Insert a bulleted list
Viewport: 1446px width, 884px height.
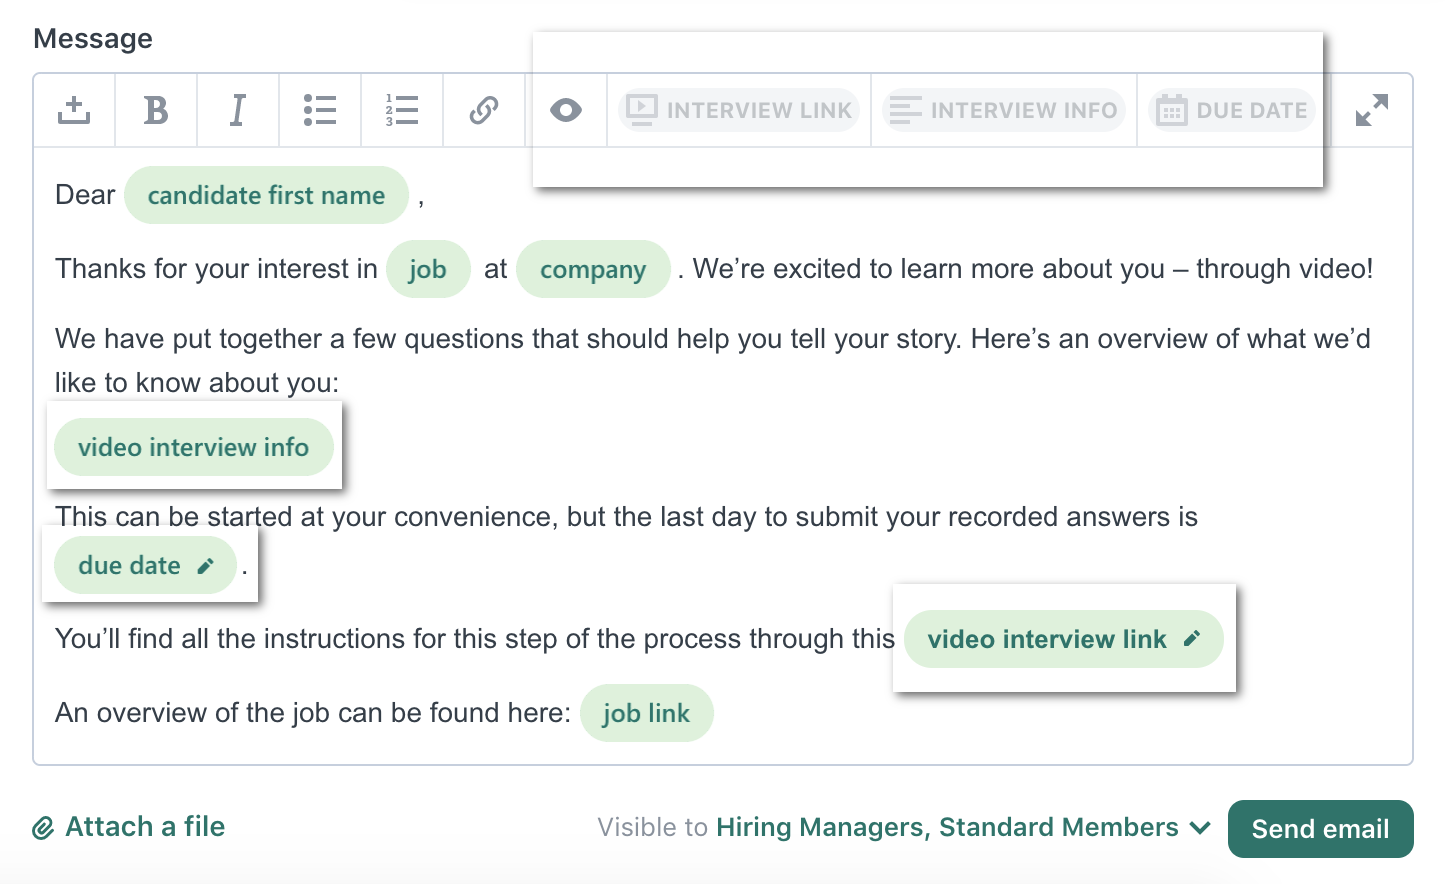pos(320,110)
